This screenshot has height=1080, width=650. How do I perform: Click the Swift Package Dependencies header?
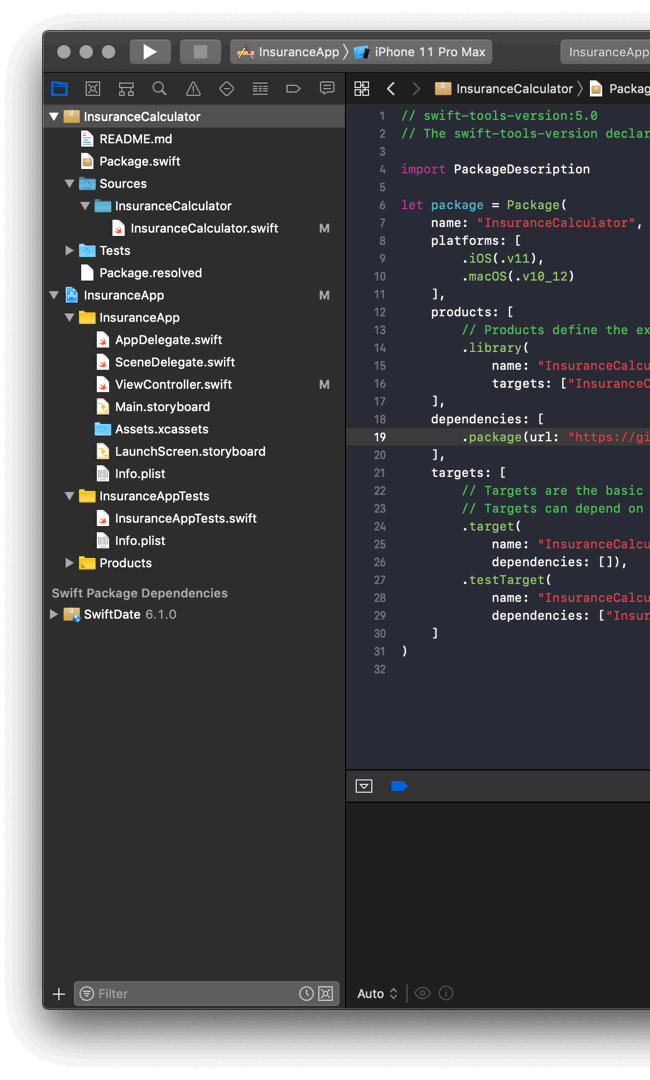(140, 593)
